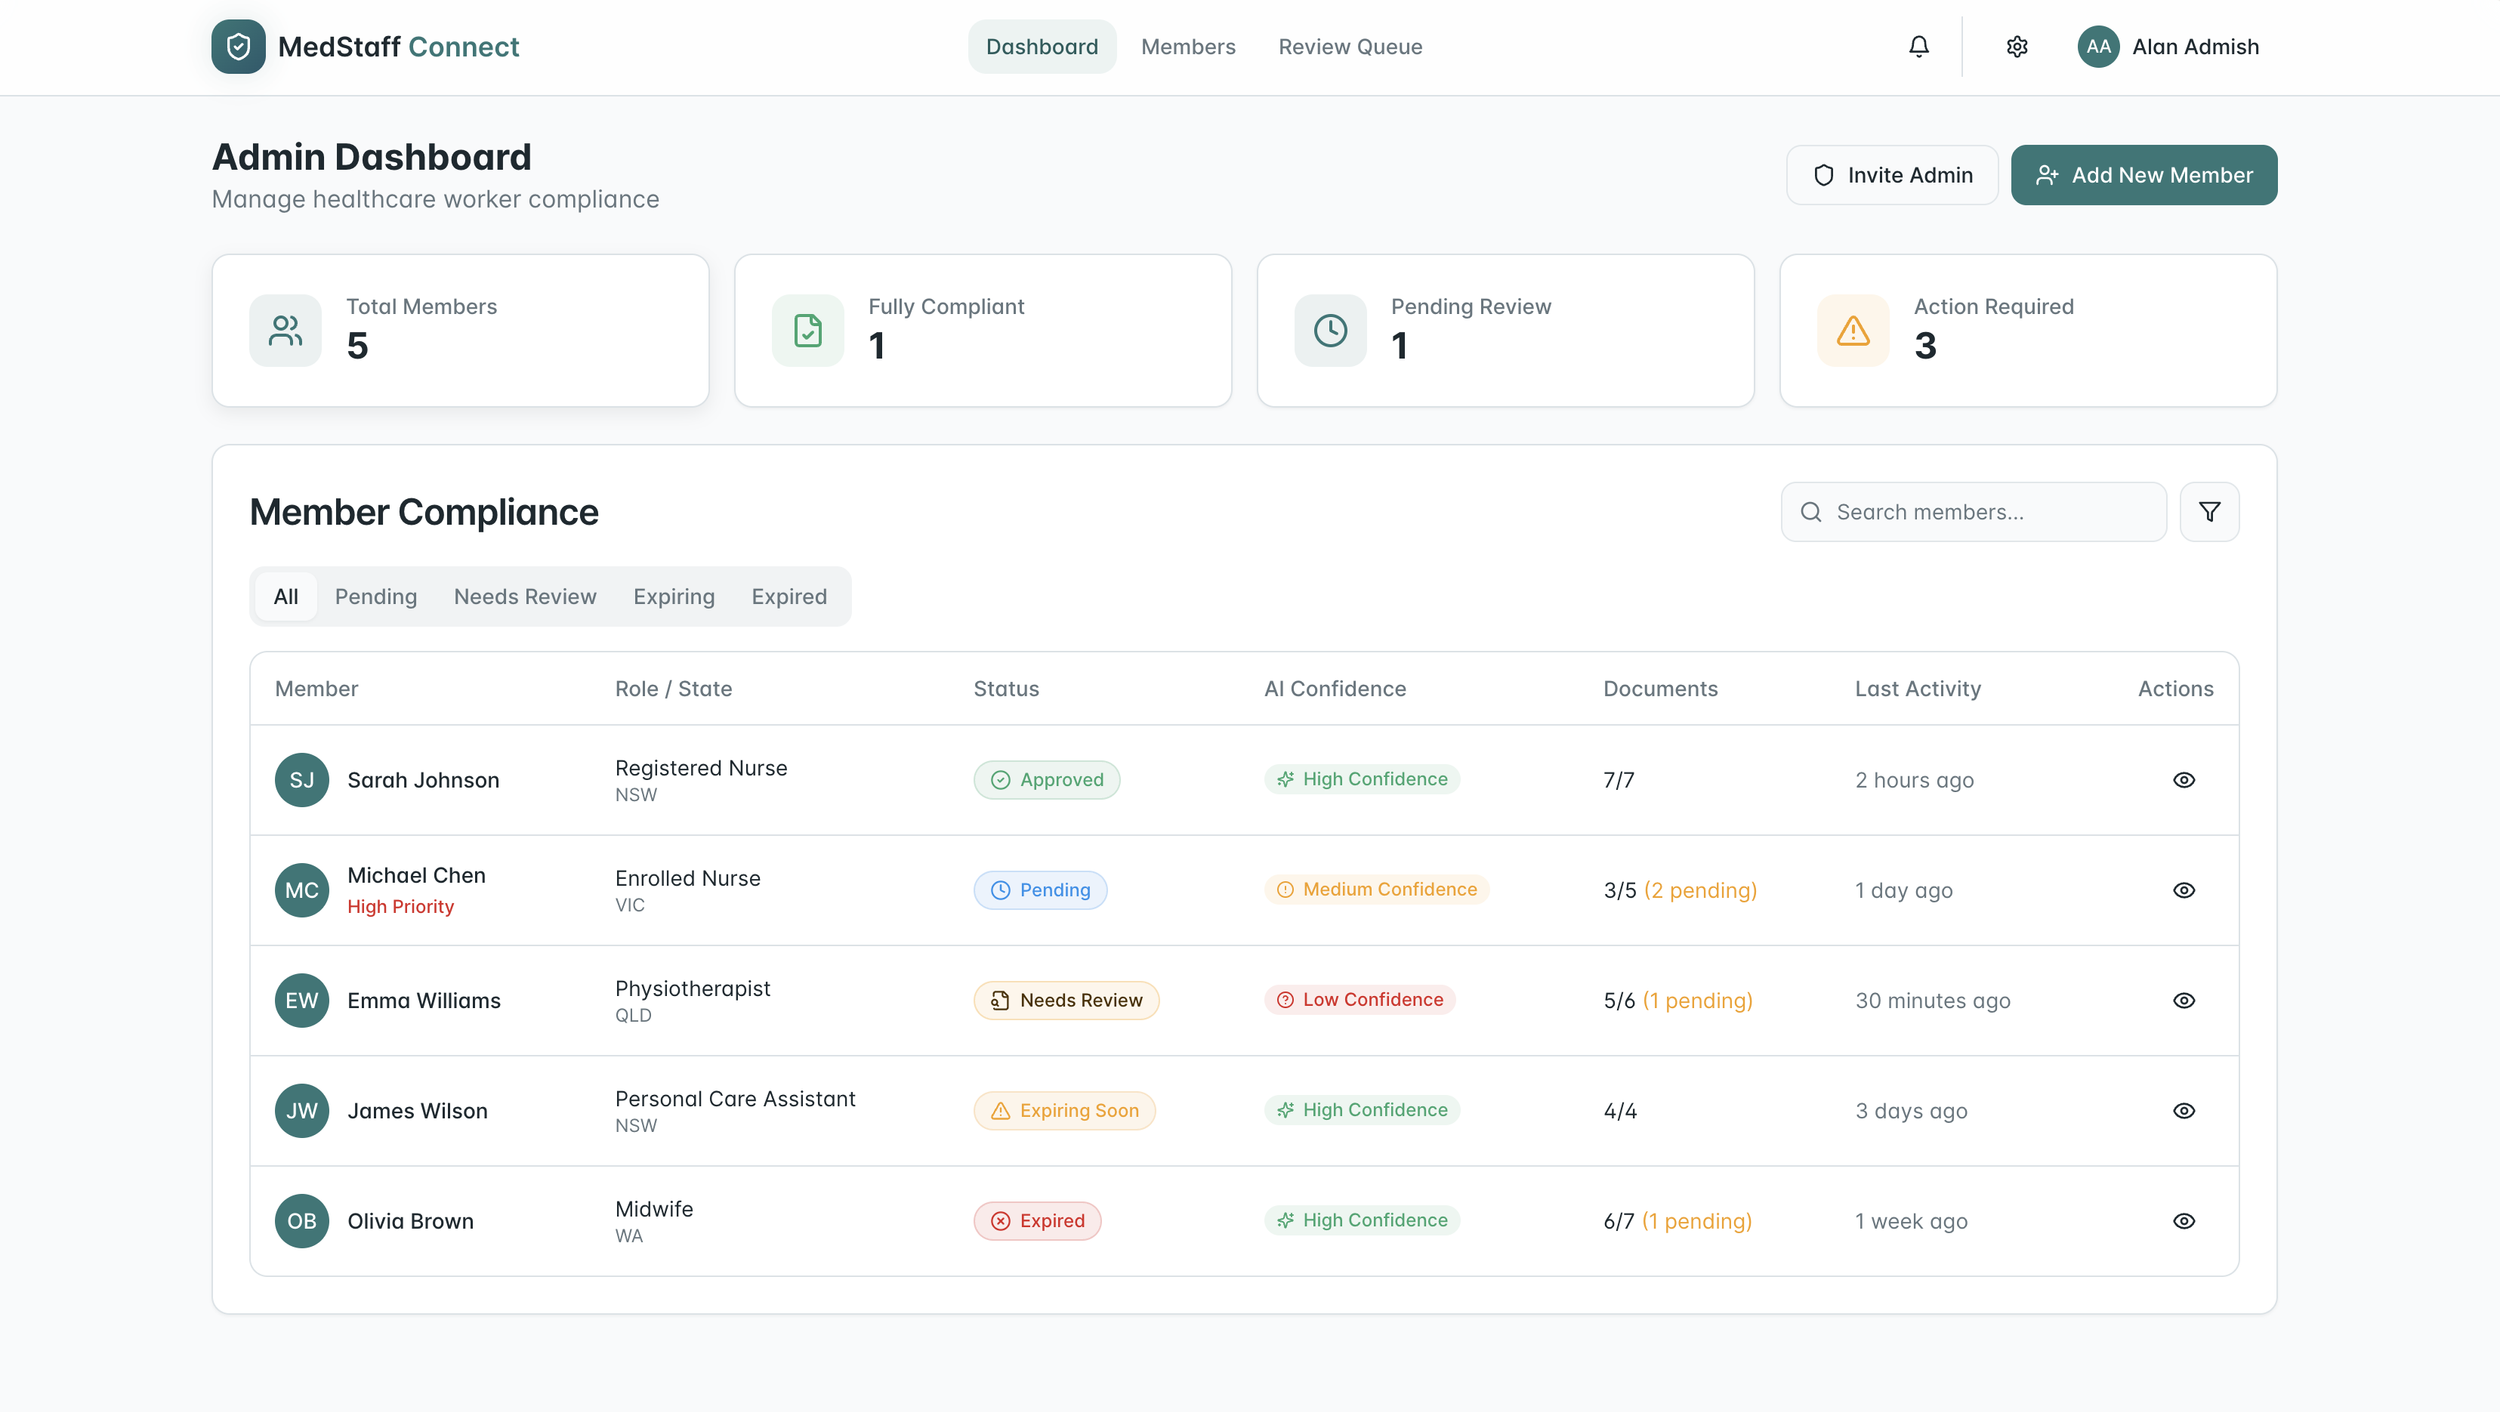Click the Action Required warning icon

1852,330
